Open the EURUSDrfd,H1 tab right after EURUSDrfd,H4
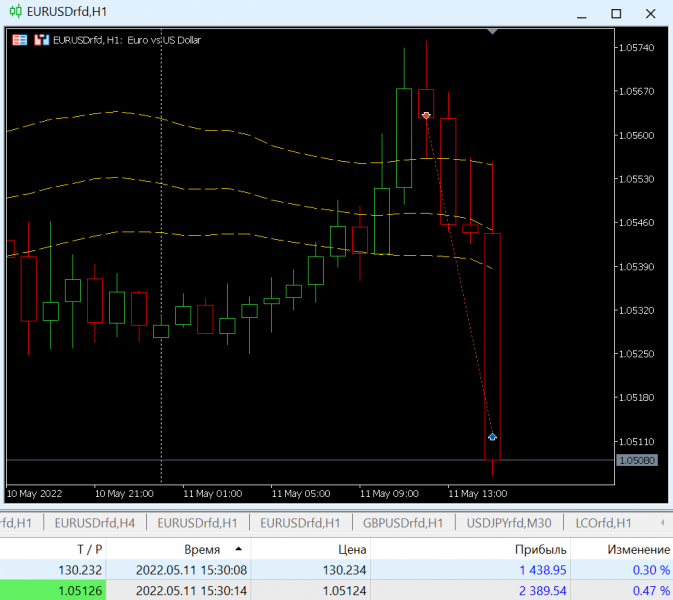 click(x=197, y=523)
